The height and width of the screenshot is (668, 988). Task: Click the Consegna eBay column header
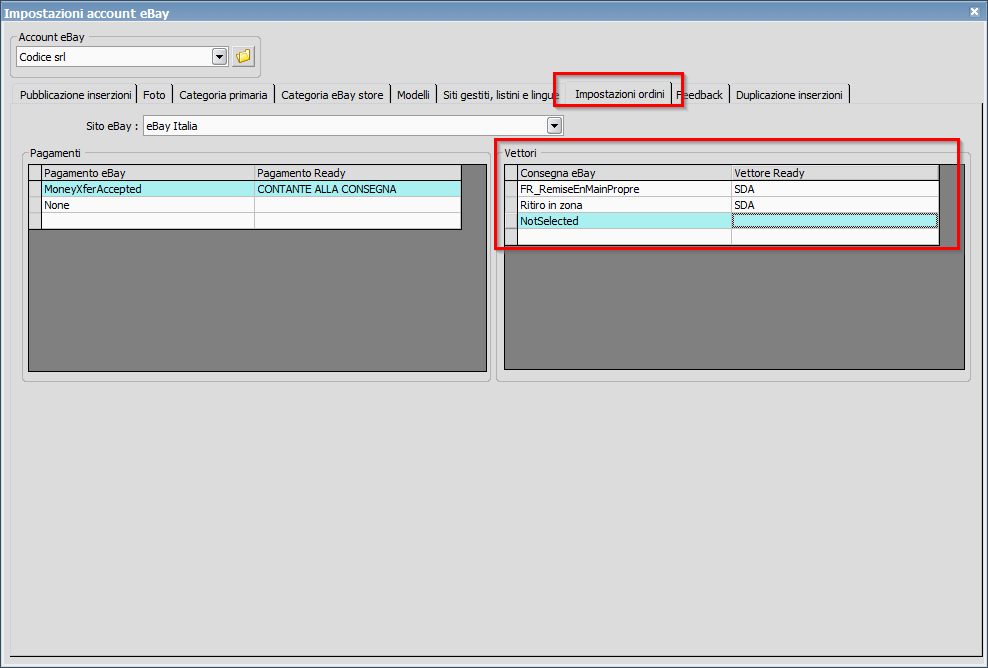point(624,173)
